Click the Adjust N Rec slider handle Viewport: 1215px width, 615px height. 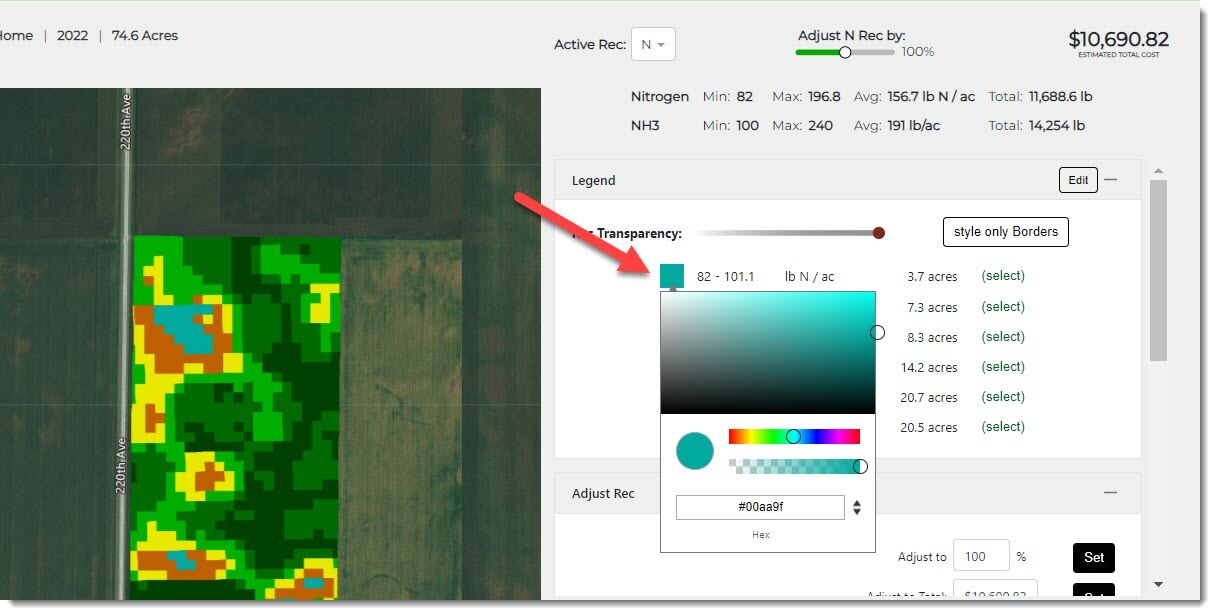(845, 52)
